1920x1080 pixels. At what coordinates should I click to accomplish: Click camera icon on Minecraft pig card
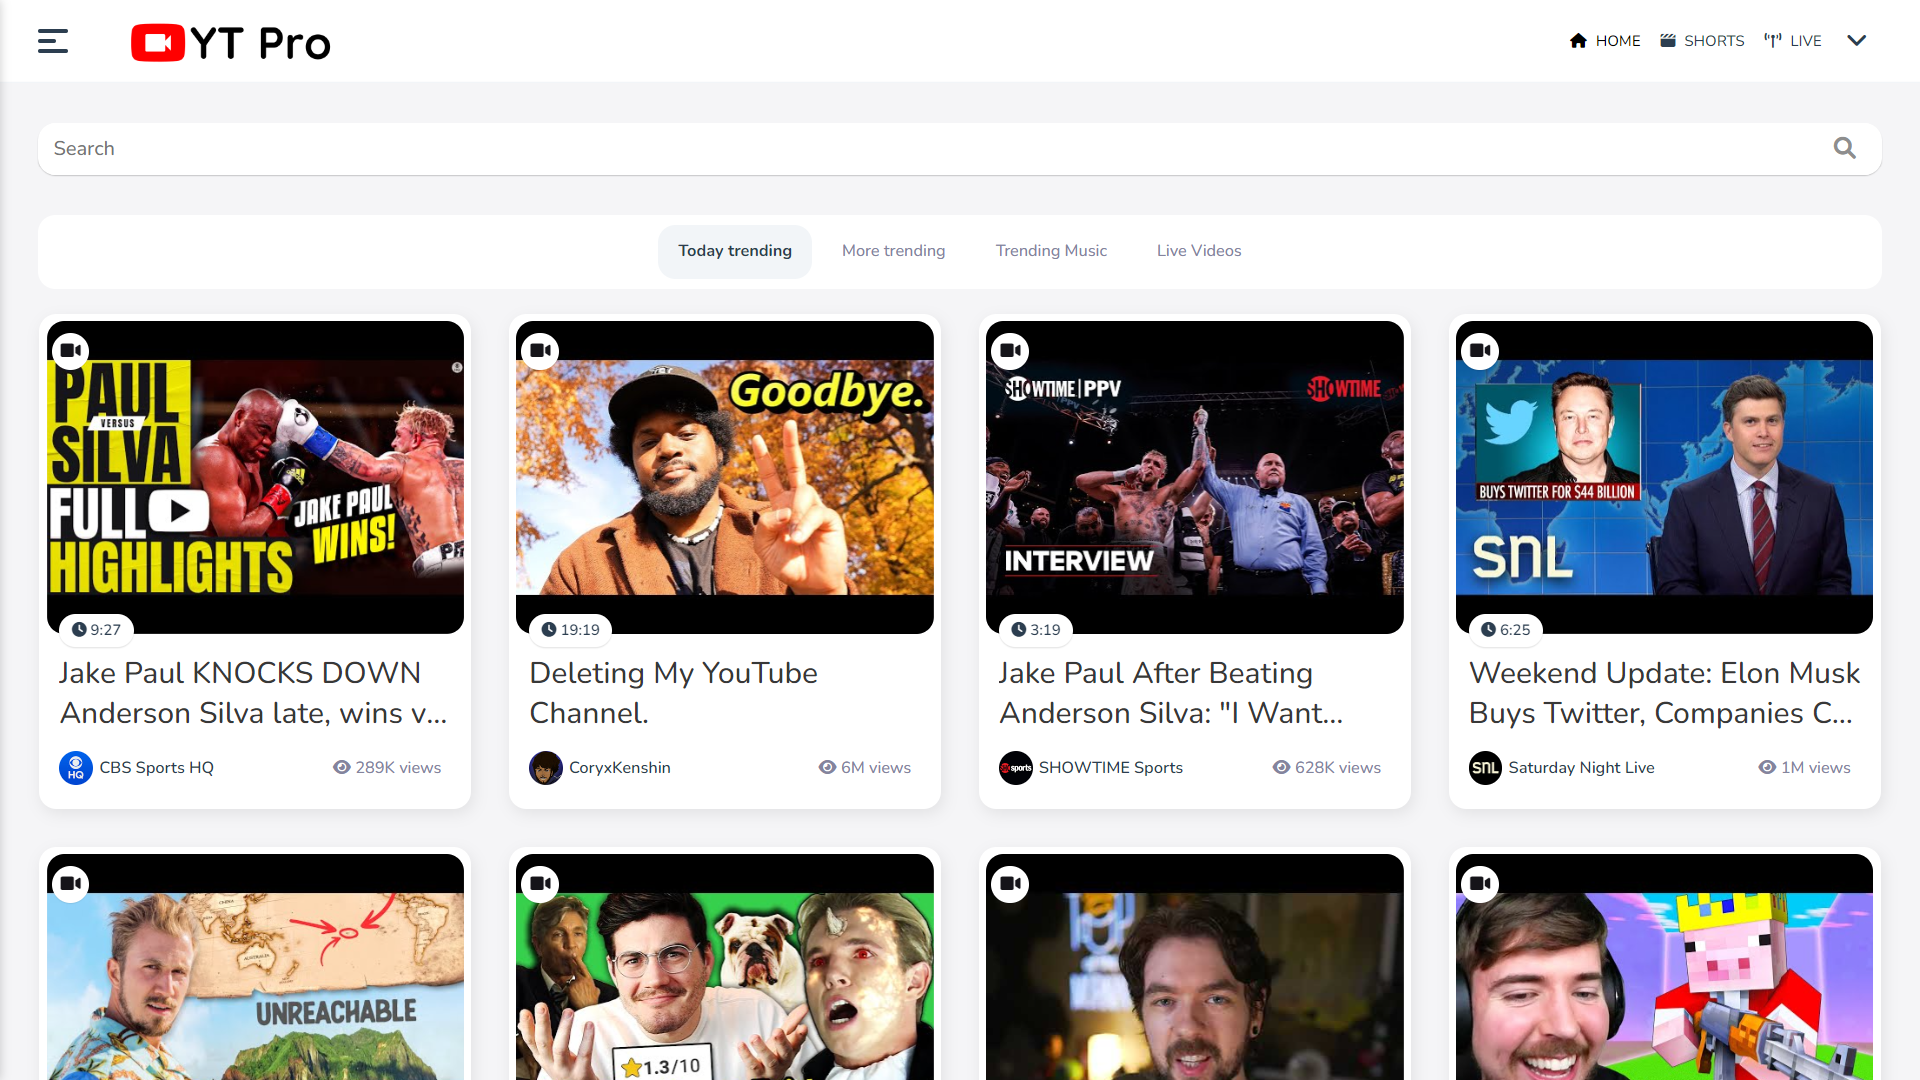(x=1481, y=884)
